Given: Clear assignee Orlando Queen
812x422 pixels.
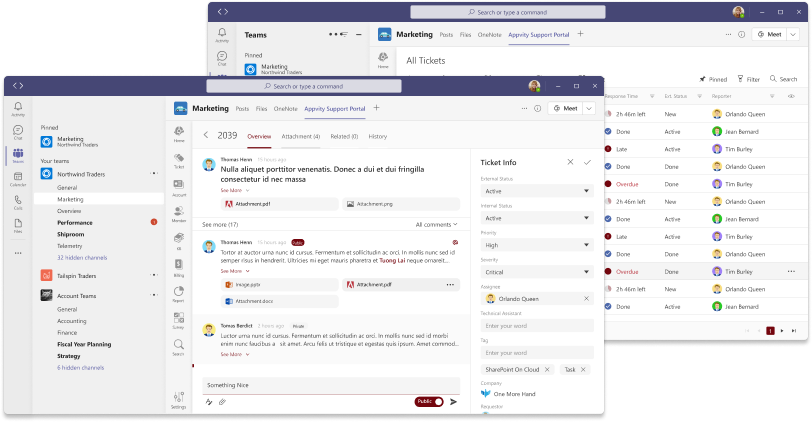Looking at the screenshot, I should pyautogui.click(x=586, y=299).
